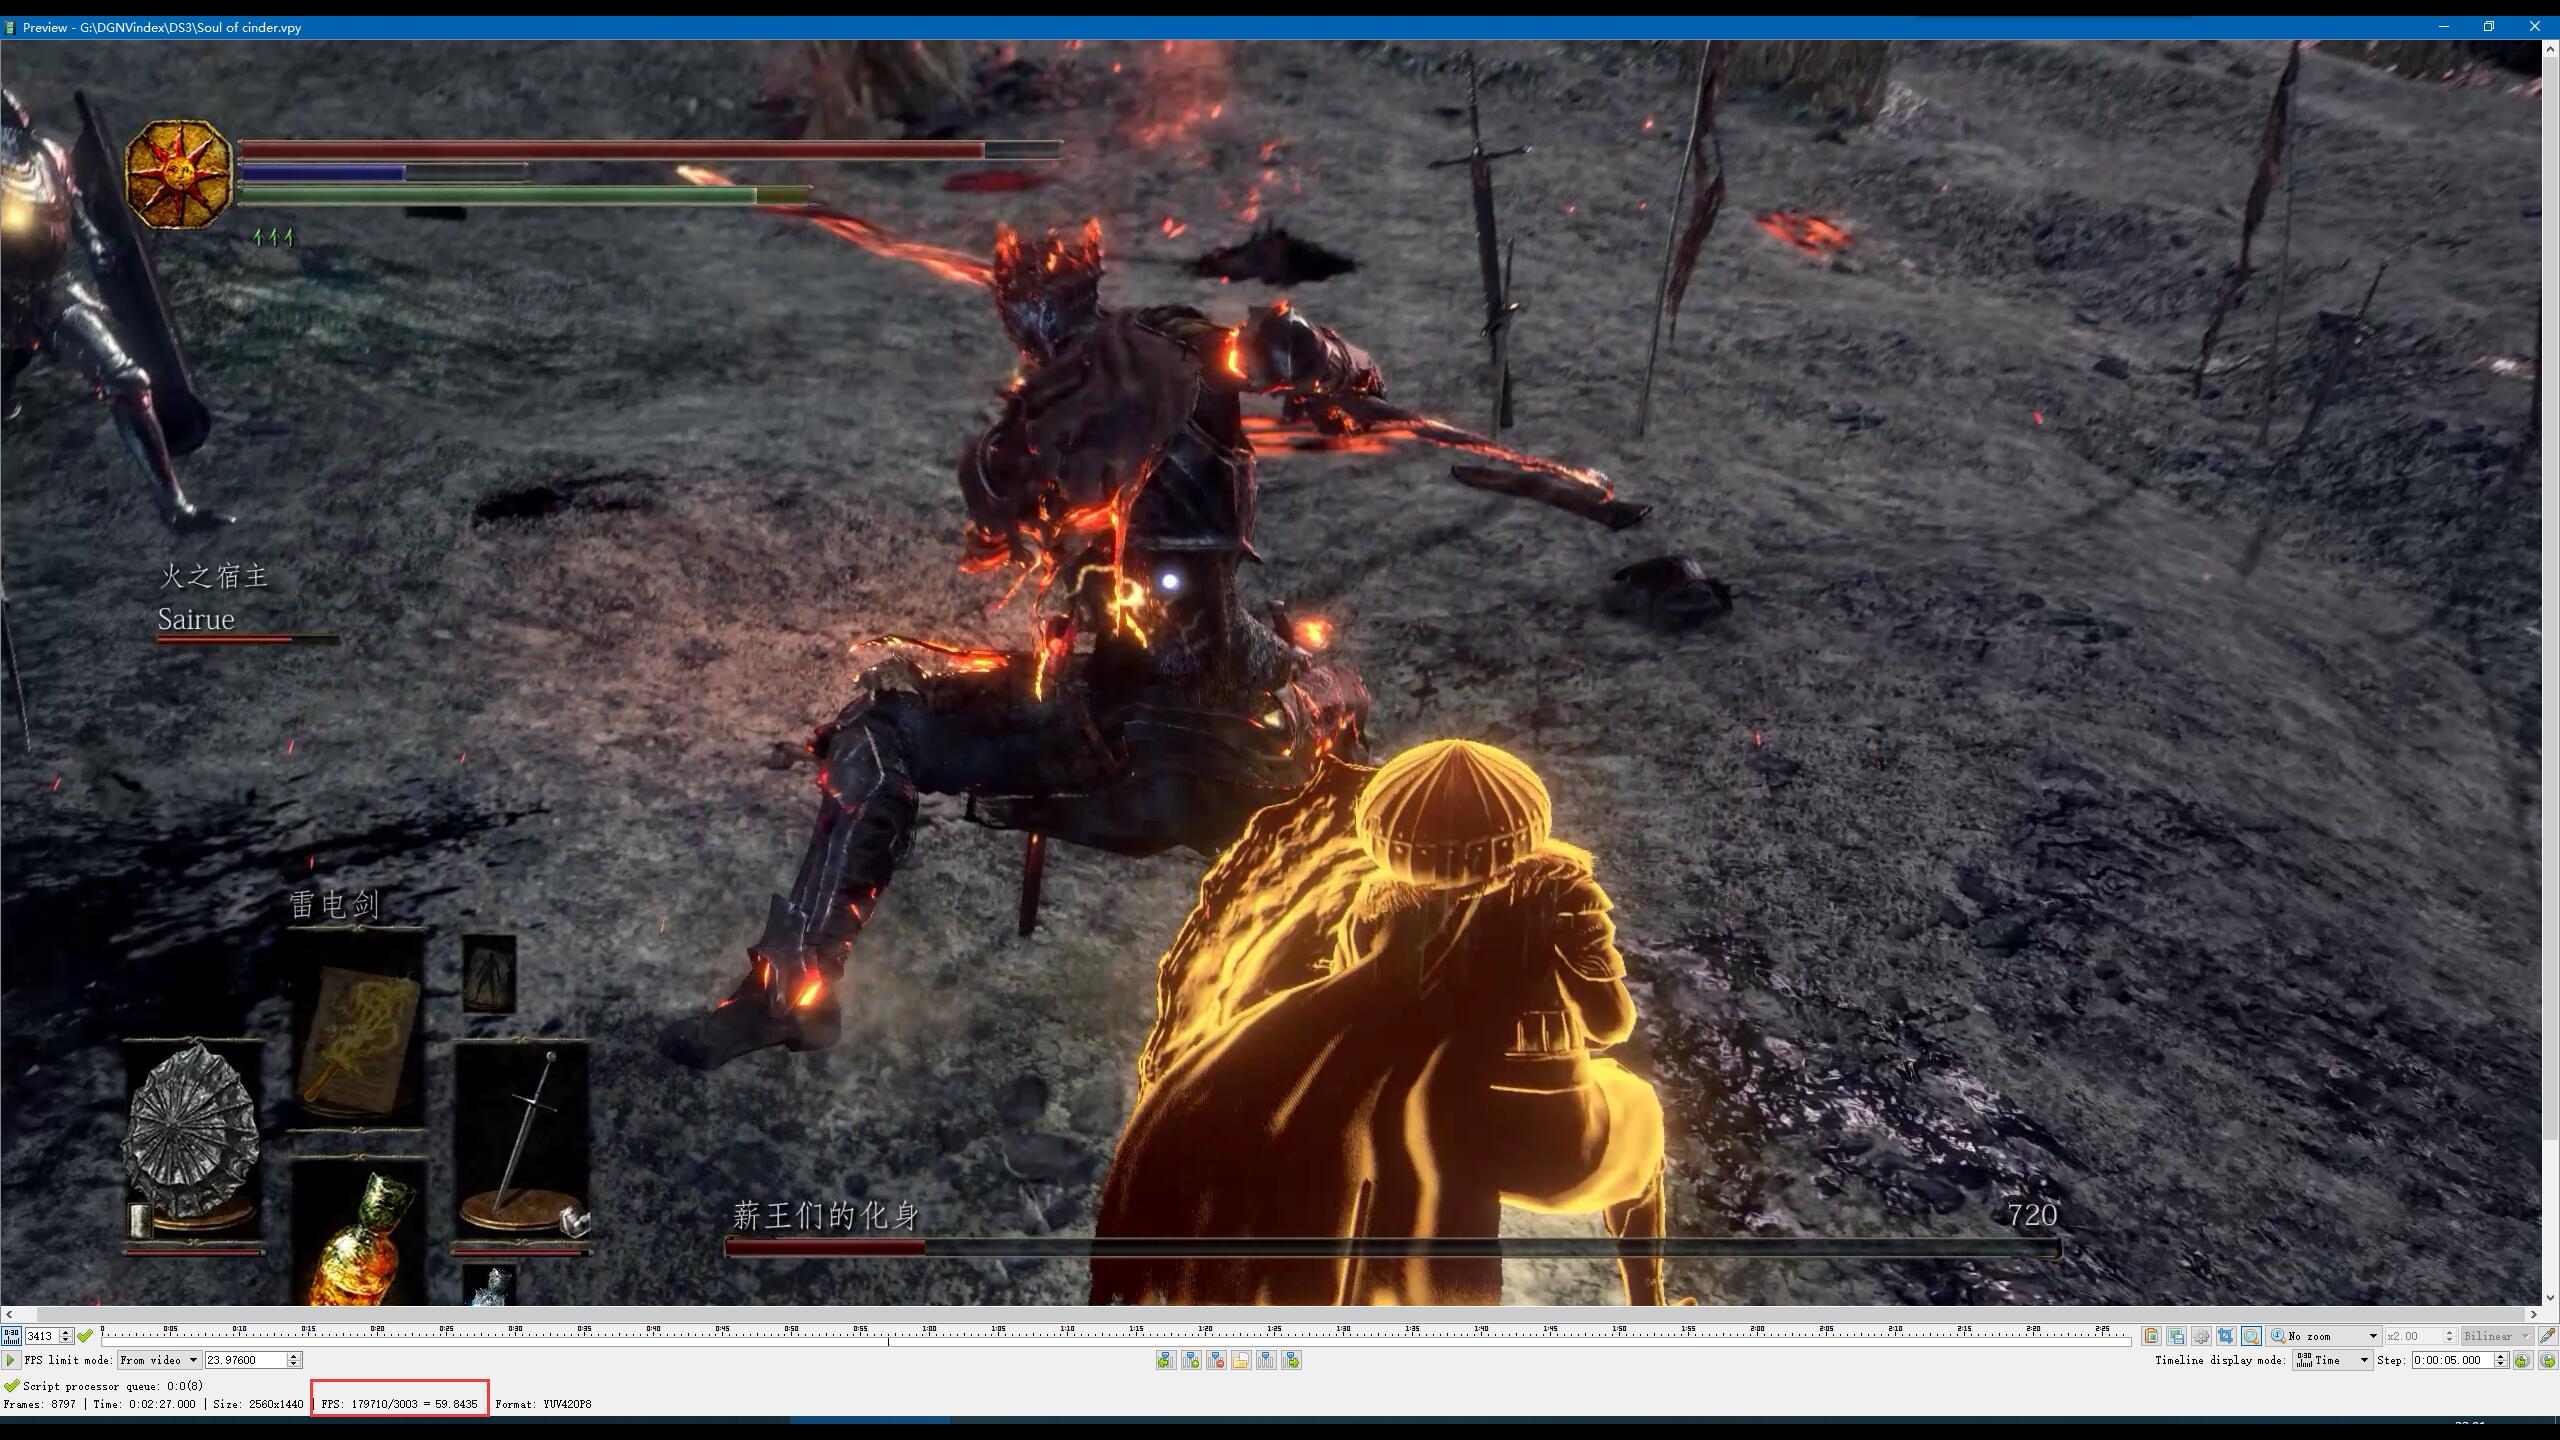The width and height of the screenshot is (2560, 1440).
Task: Clear all bookmarks on the timeline
Action: [x=1266, y=1360]
